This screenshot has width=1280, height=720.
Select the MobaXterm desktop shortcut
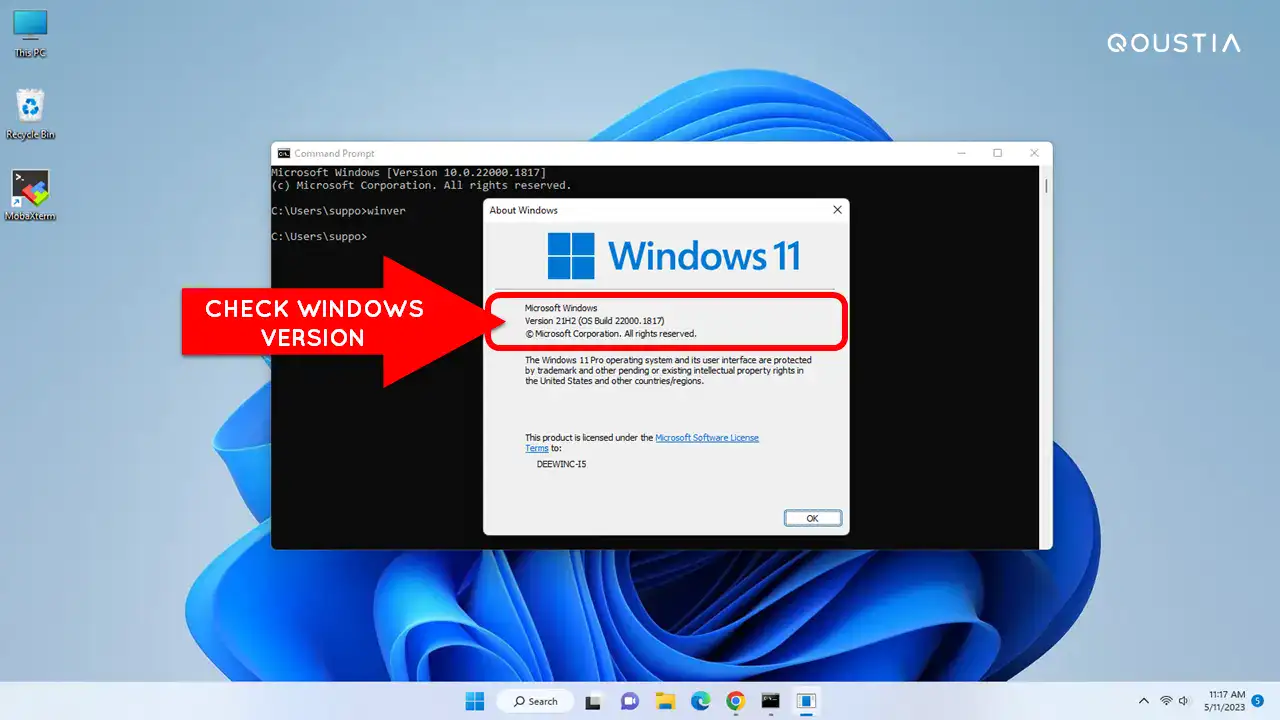tap(30, 195)
